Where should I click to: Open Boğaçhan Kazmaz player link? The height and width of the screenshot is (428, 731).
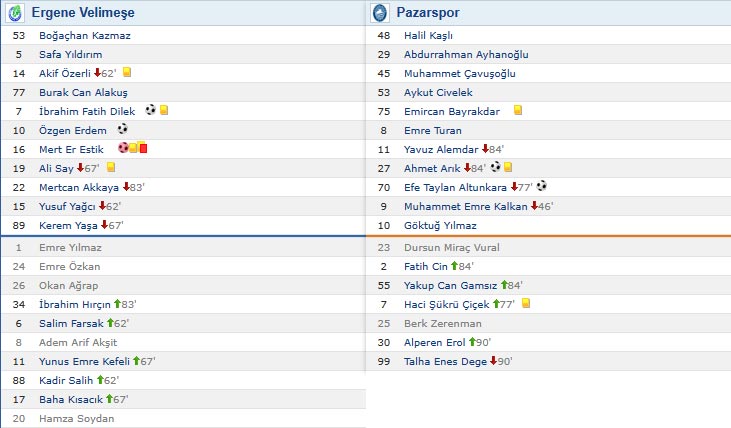click(x=84, y=35)
